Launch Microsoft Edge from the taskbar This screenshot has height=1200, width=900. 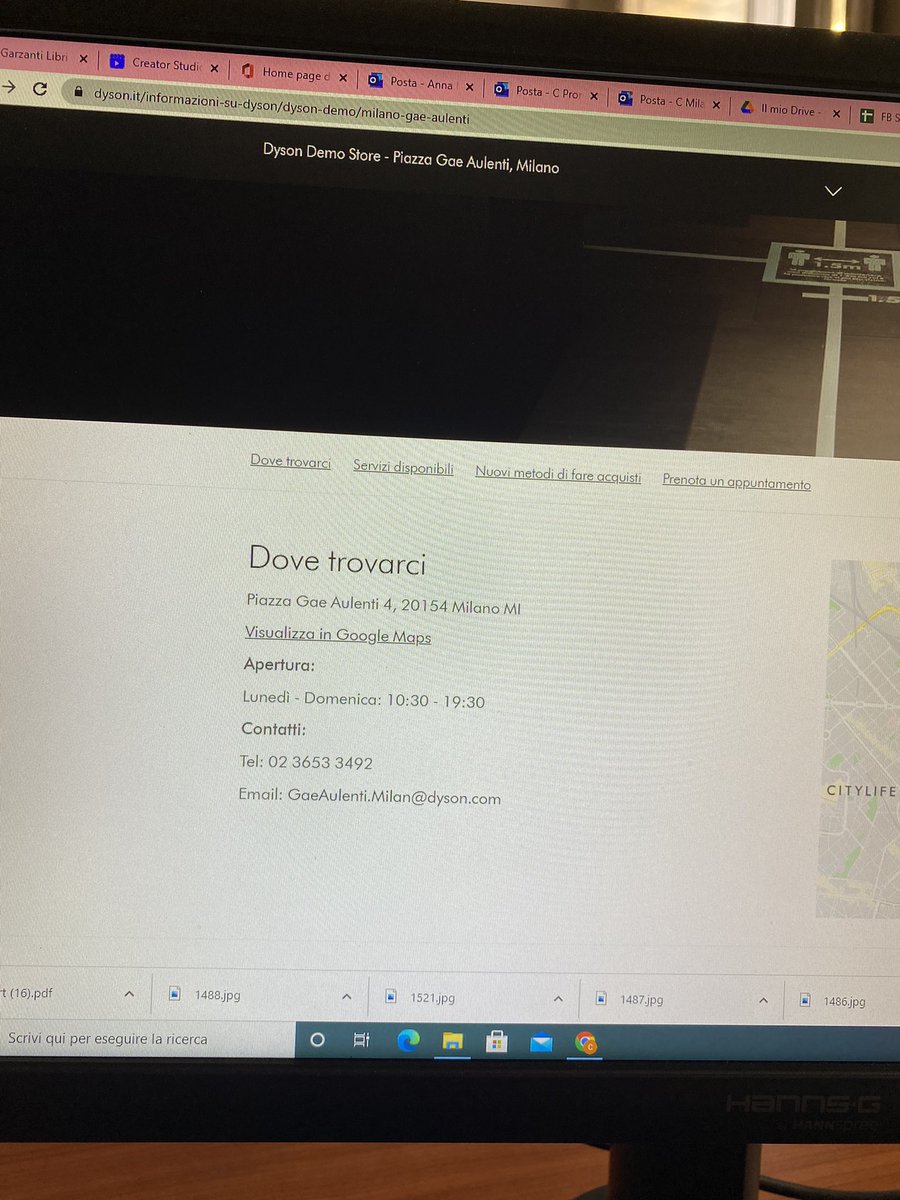click(x=407, y=1041)
